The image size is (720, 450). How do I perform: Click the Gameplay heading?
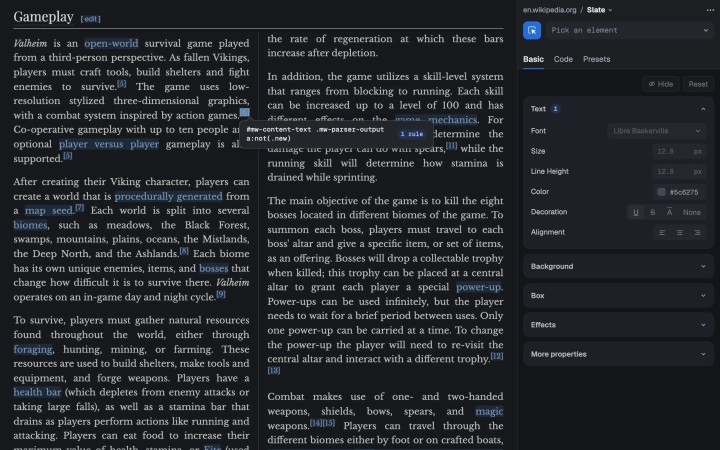[x=44, y=17]
